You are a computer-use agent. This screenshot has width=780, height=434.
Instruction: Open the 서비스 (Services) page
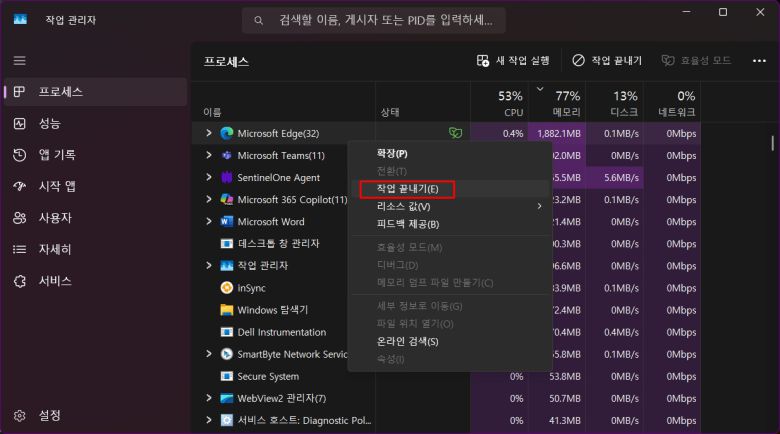(x=55, y=281)
